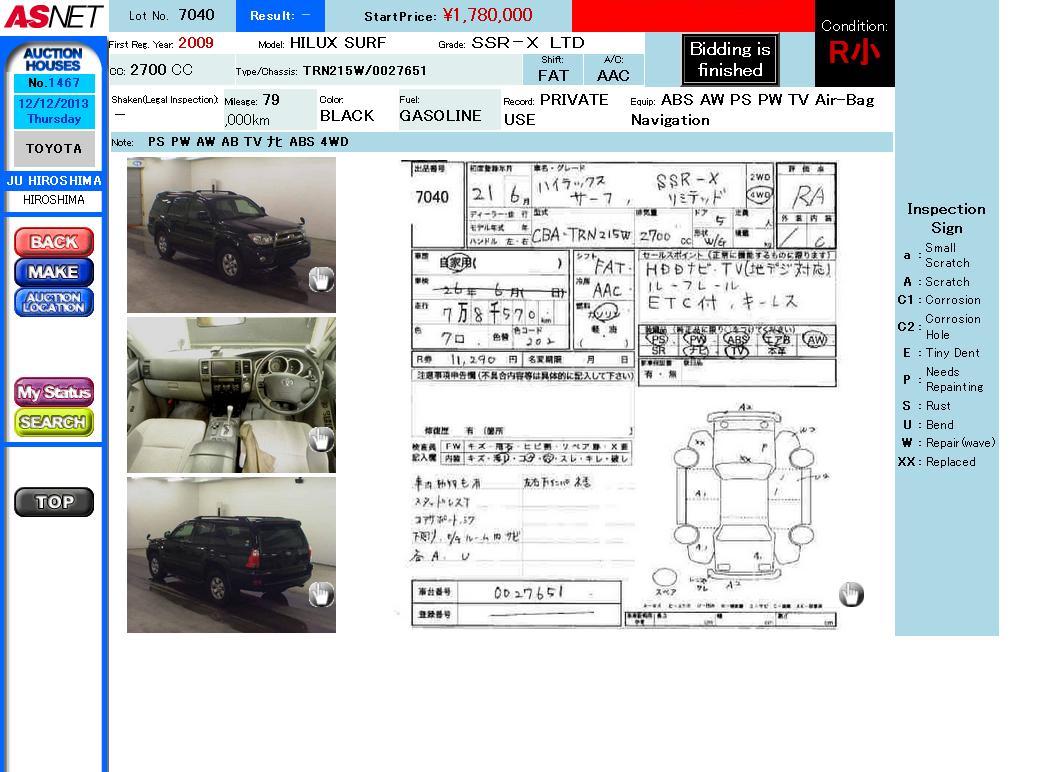Click zoom hand icon on front photo
The height and width of the screenshot is (772, 1050).
(321, 280)
